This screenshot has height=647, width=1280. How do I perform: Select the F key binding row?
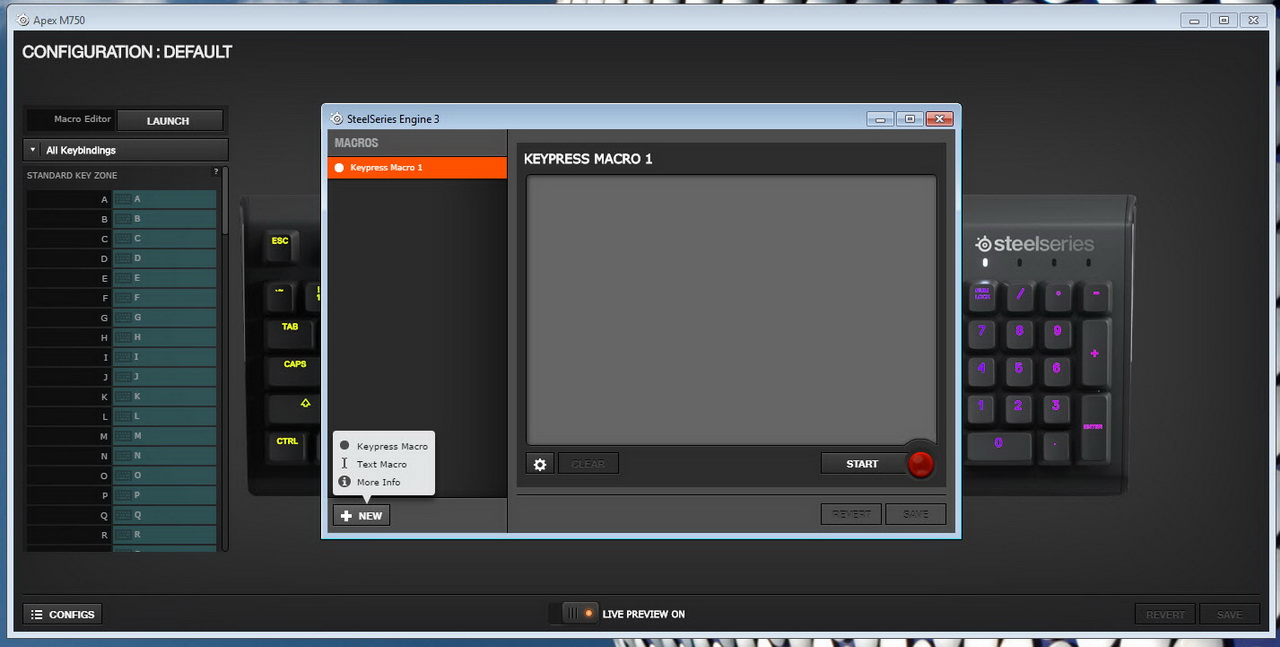click(x=121, y=298)
